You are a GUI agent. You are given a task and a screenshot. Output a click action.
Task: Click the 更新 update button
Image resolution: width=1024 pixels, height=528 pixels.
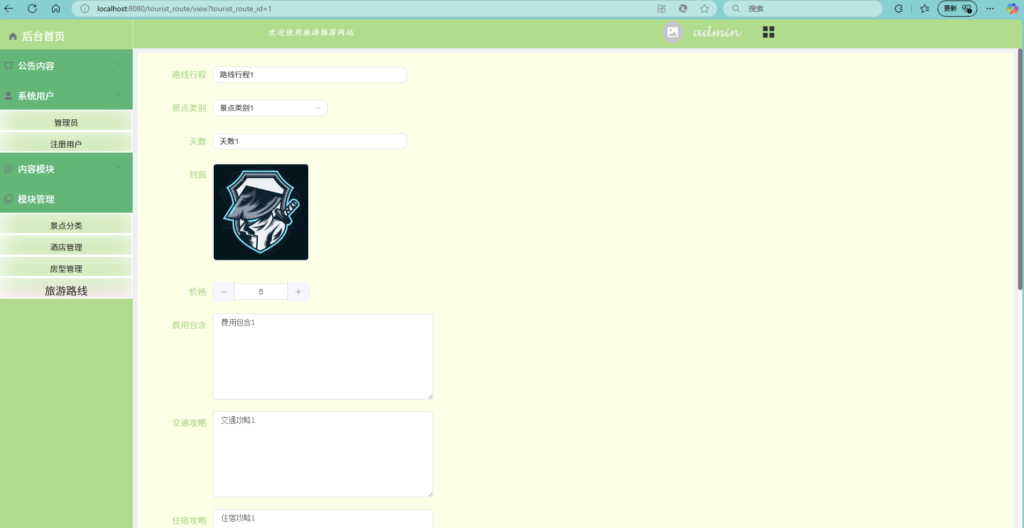pos(957,8)
